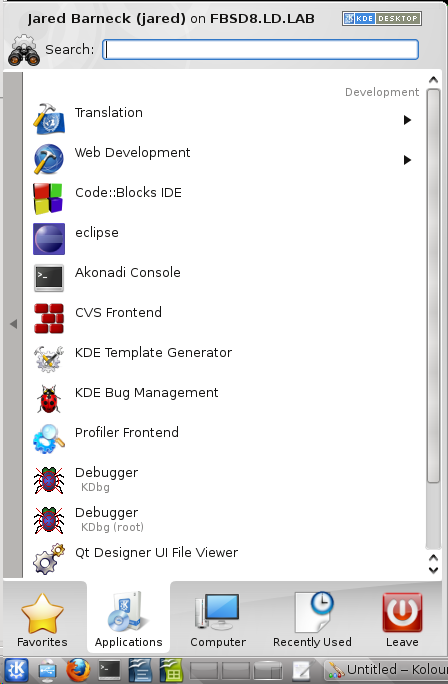The width and height of the screenshot is (448, 684).
Task: Click the Search input field
Action: coord(260,49)
